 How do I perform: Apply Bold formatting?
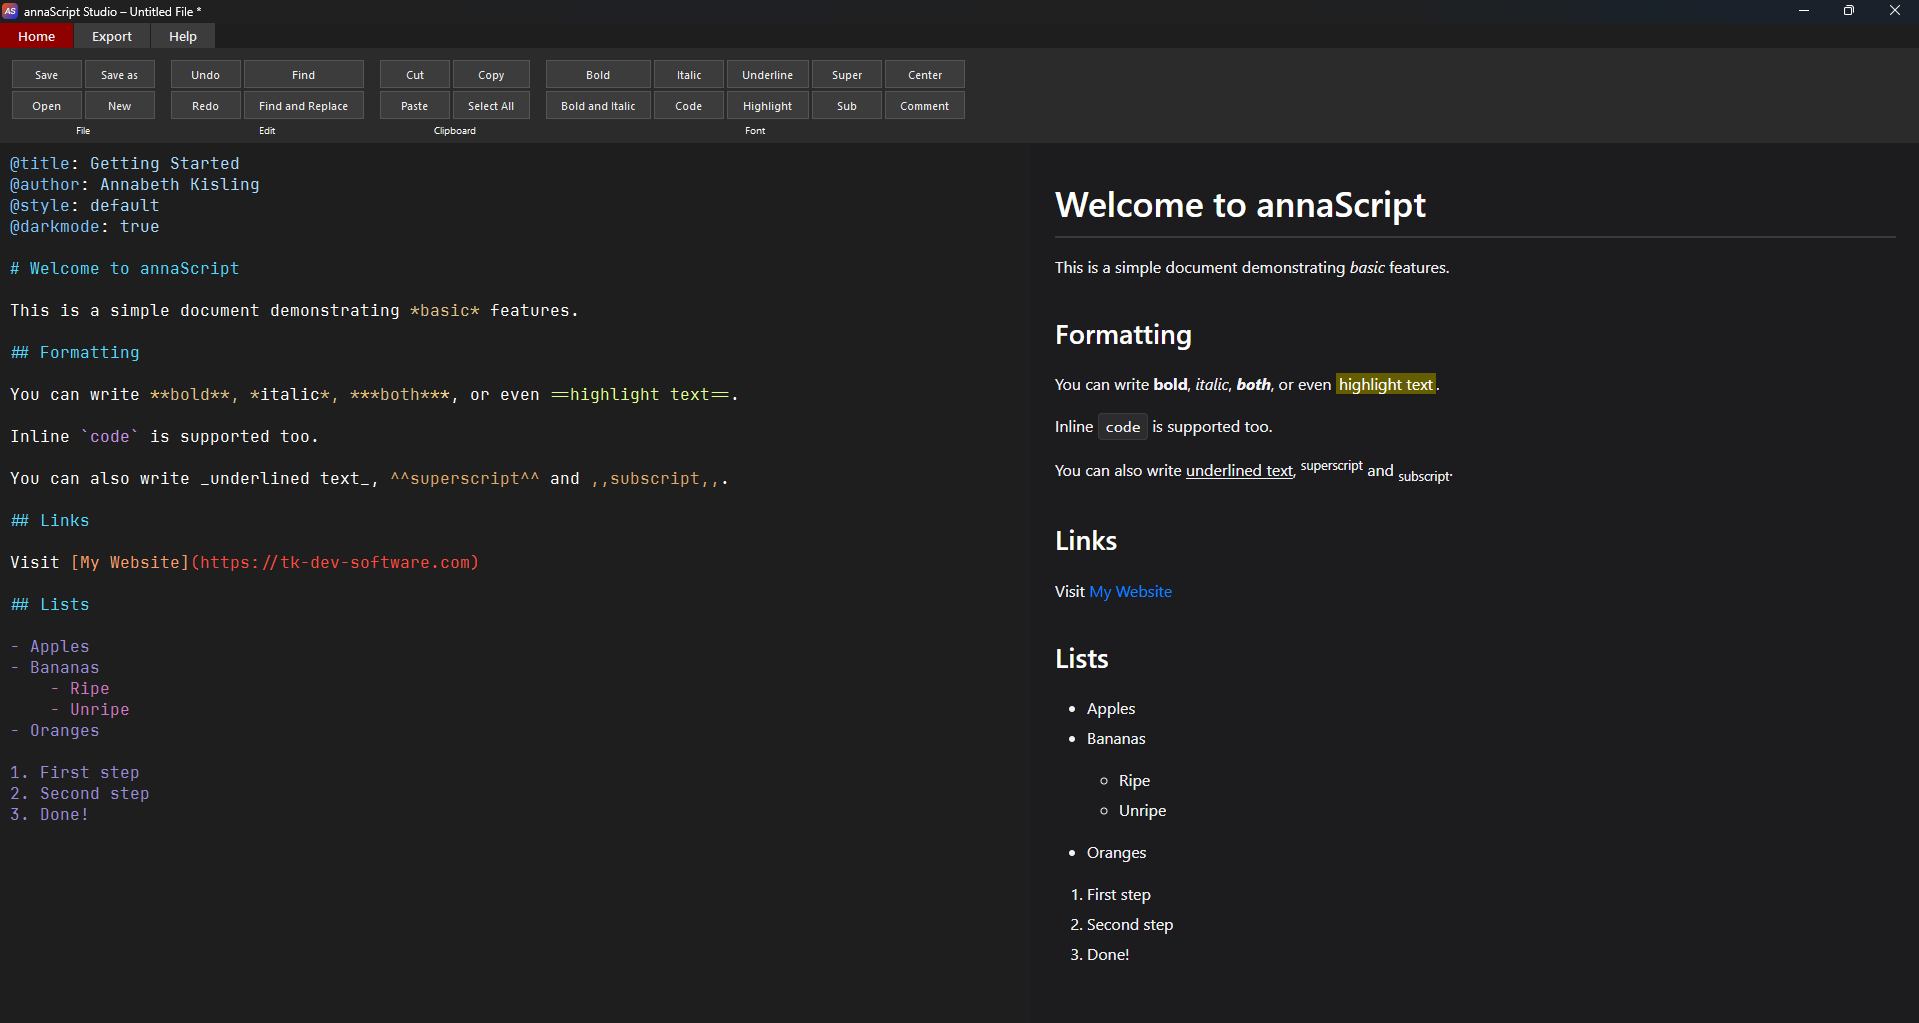click(598, 75)
